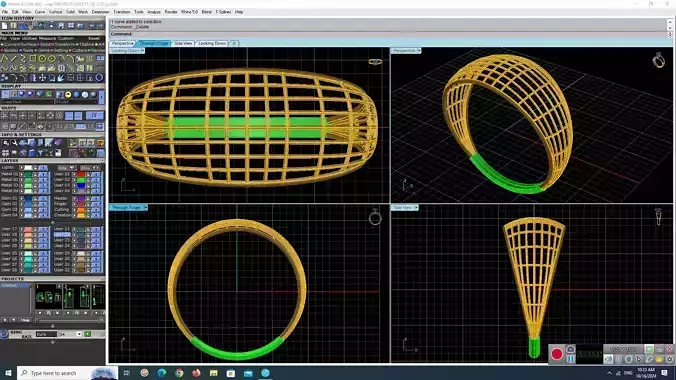Open the red User 01 color swatch
The height and width of the screenshot is (380, 676).
pos(81,174)
